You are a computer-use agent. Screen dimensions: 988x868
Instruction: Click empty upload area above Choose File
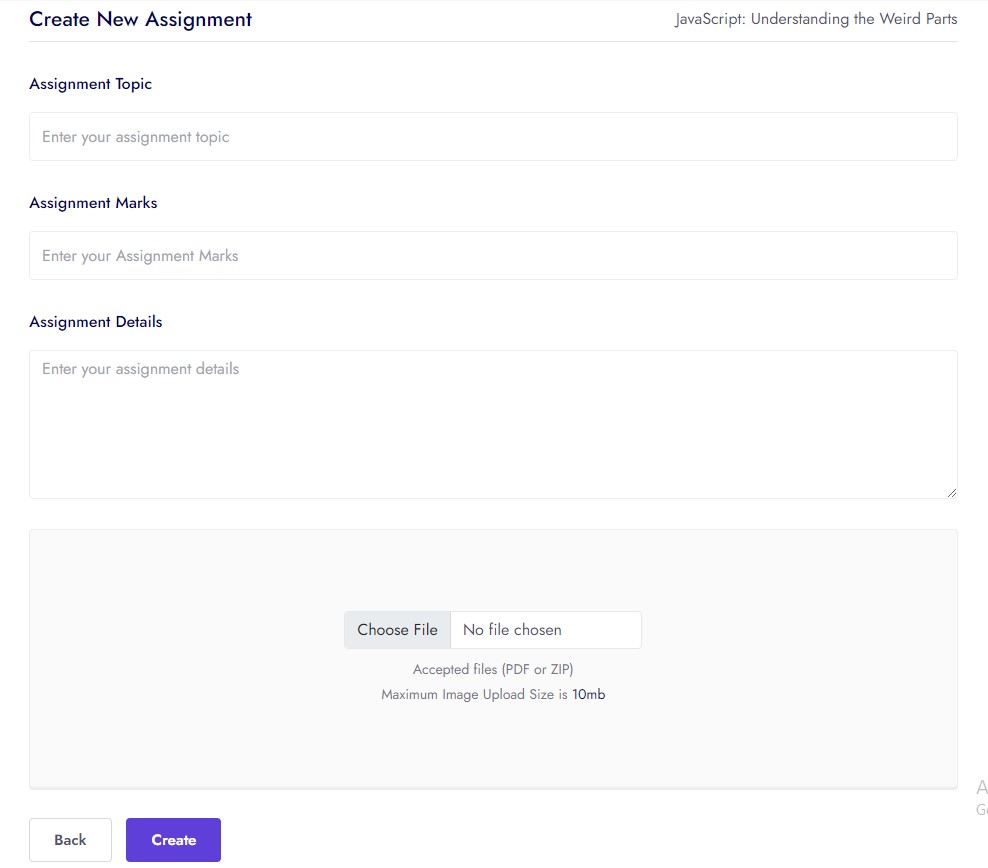[x=493, y=570]
